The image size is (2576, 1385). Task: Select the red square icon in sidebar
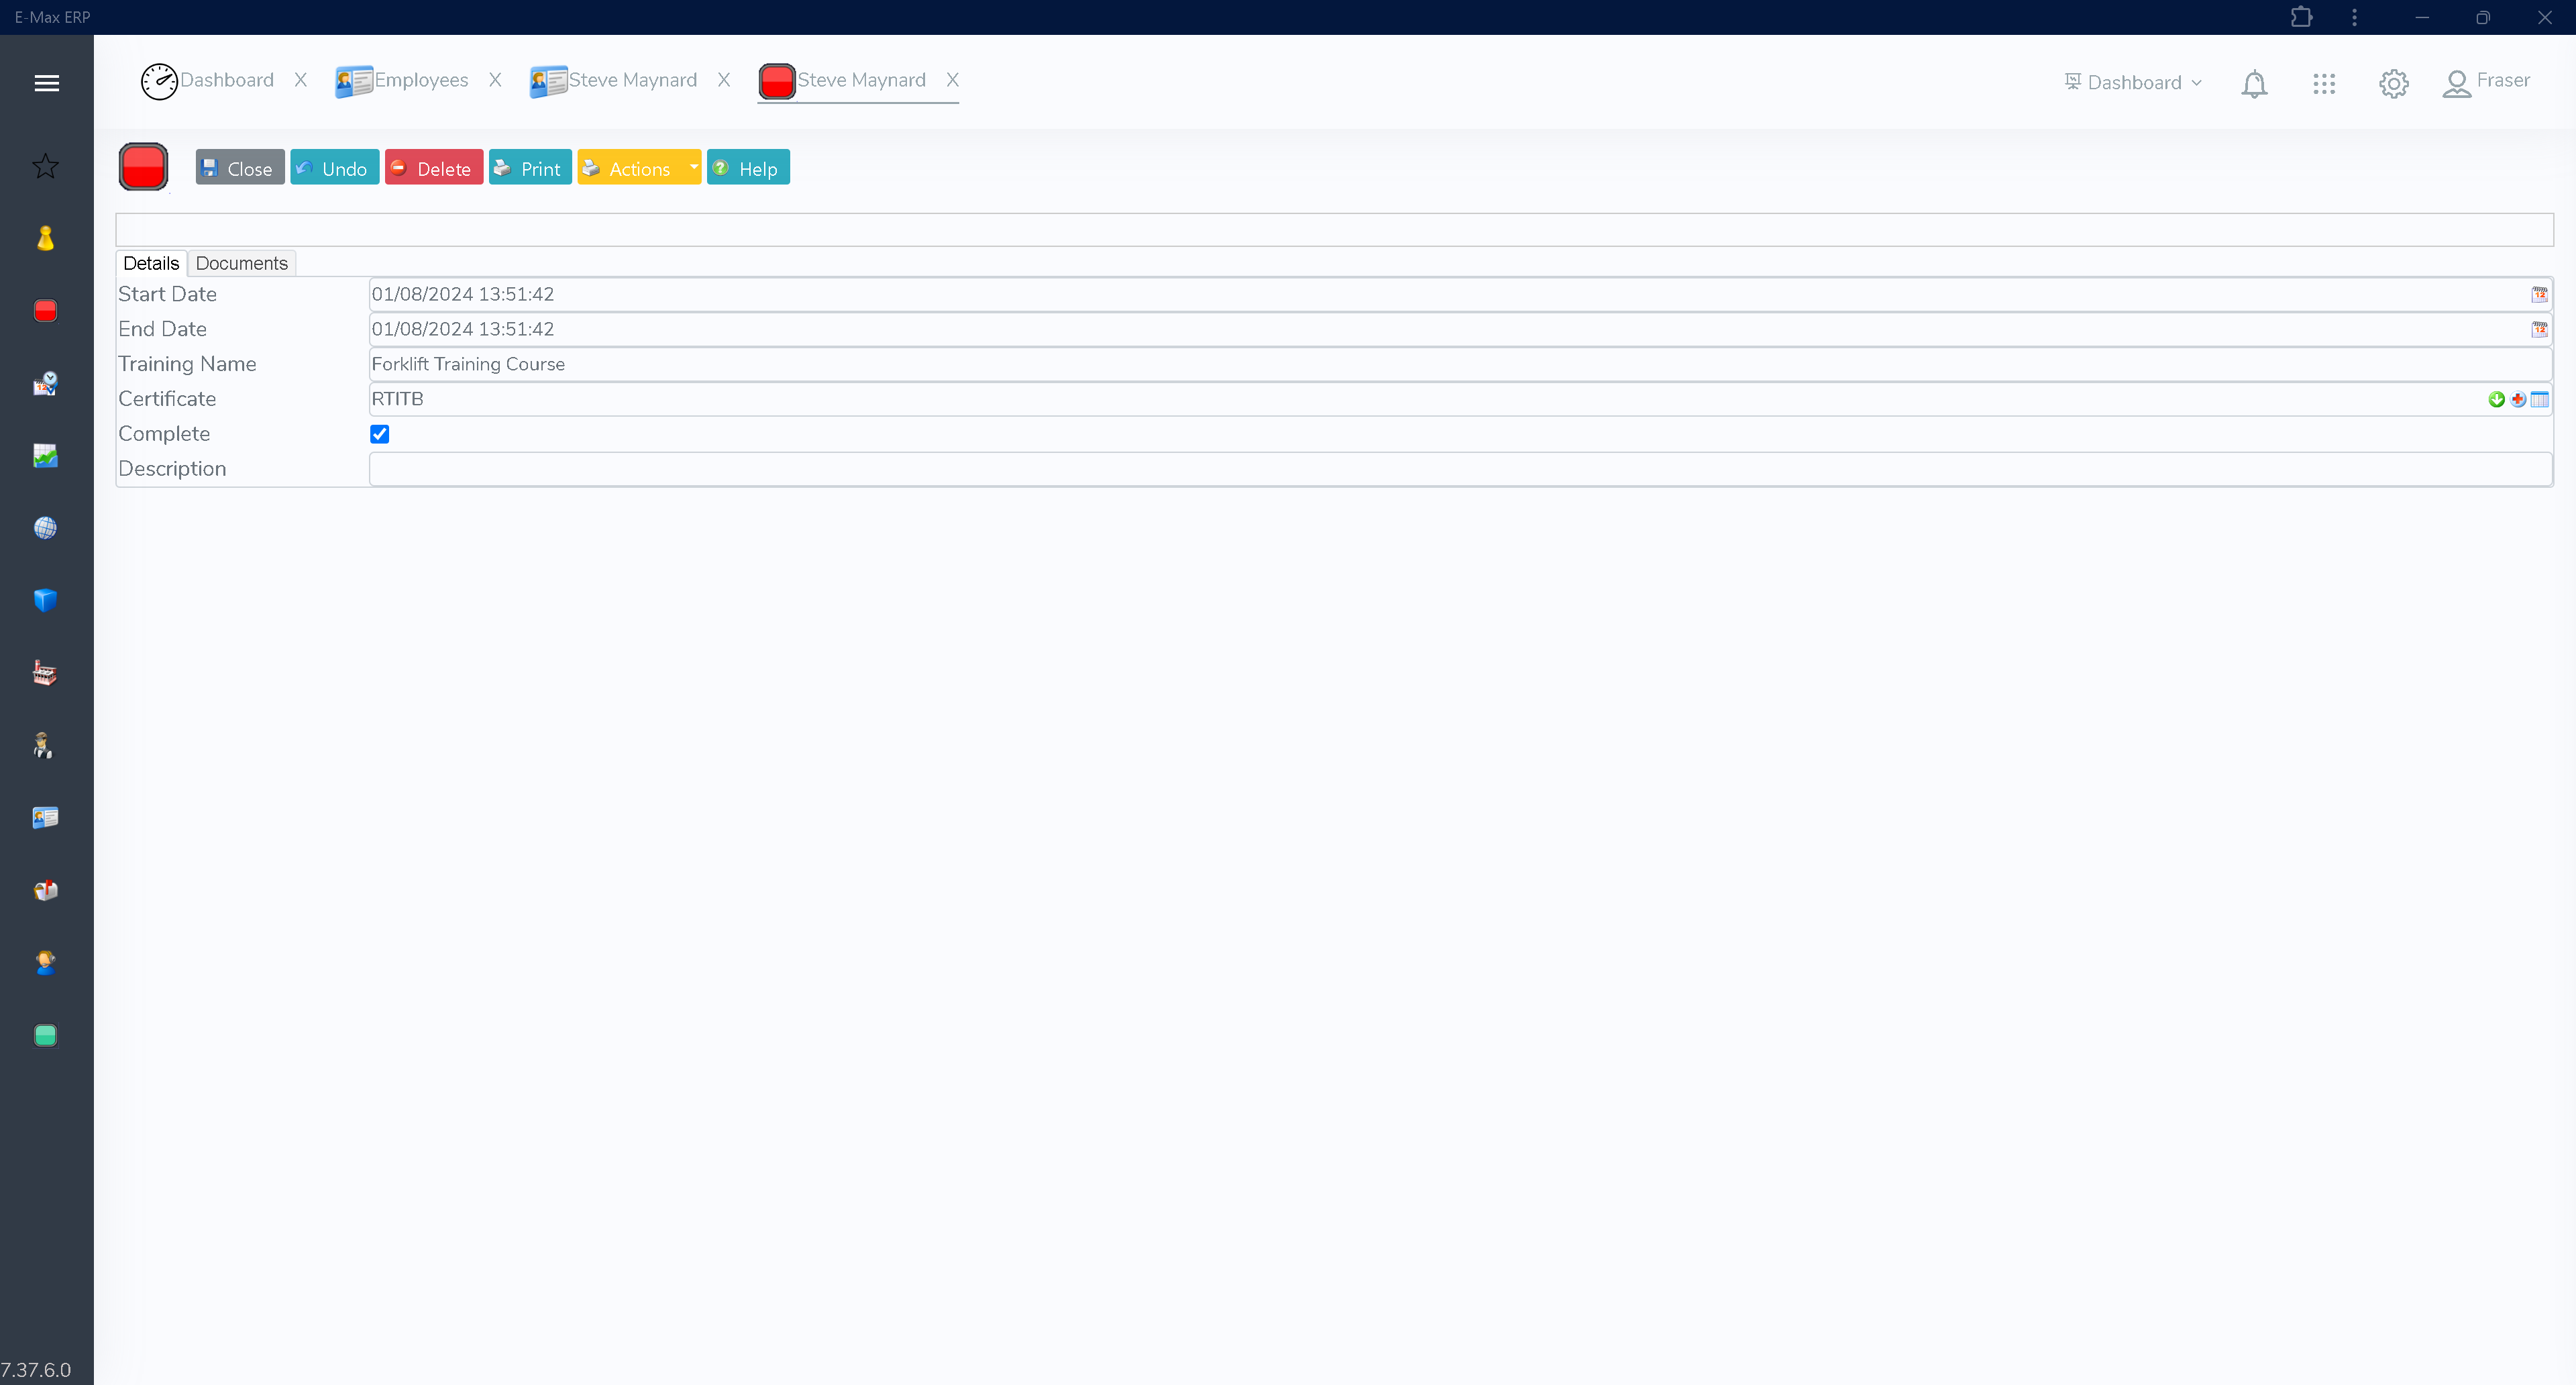click(x=45, y=311)
